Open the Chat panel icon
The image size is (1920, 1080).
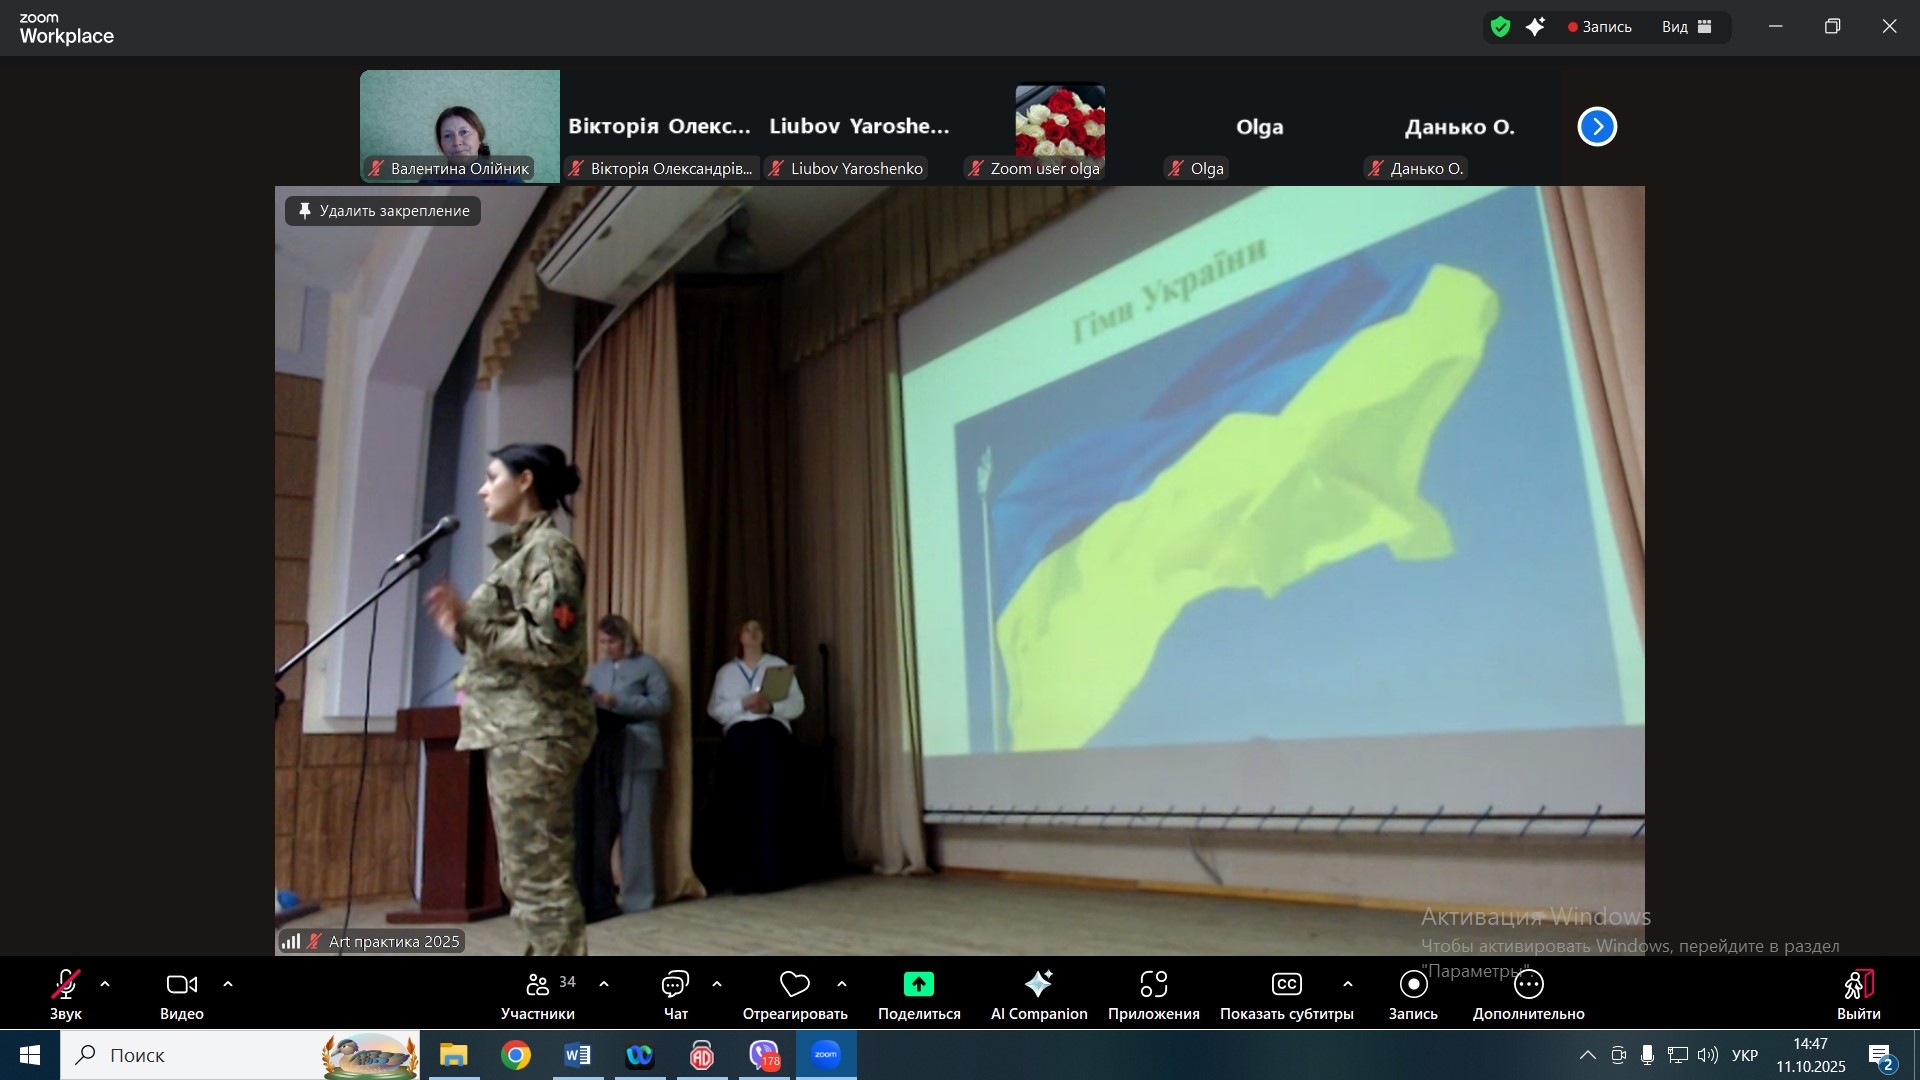click(x=675, y=985)
